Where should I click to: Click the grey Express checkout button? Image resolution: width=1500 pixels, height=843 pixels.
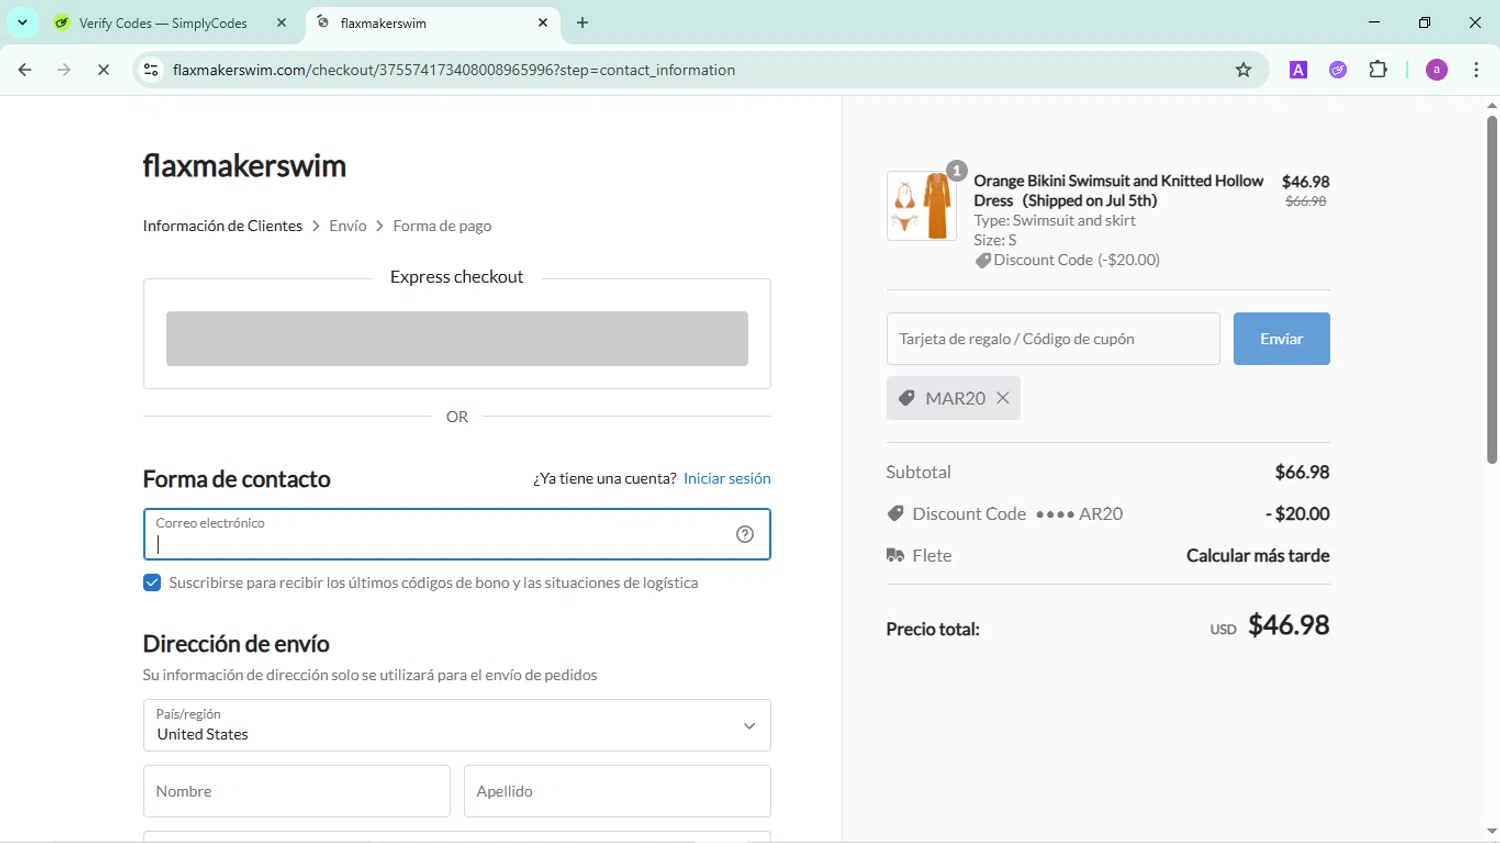click(457, 338)
